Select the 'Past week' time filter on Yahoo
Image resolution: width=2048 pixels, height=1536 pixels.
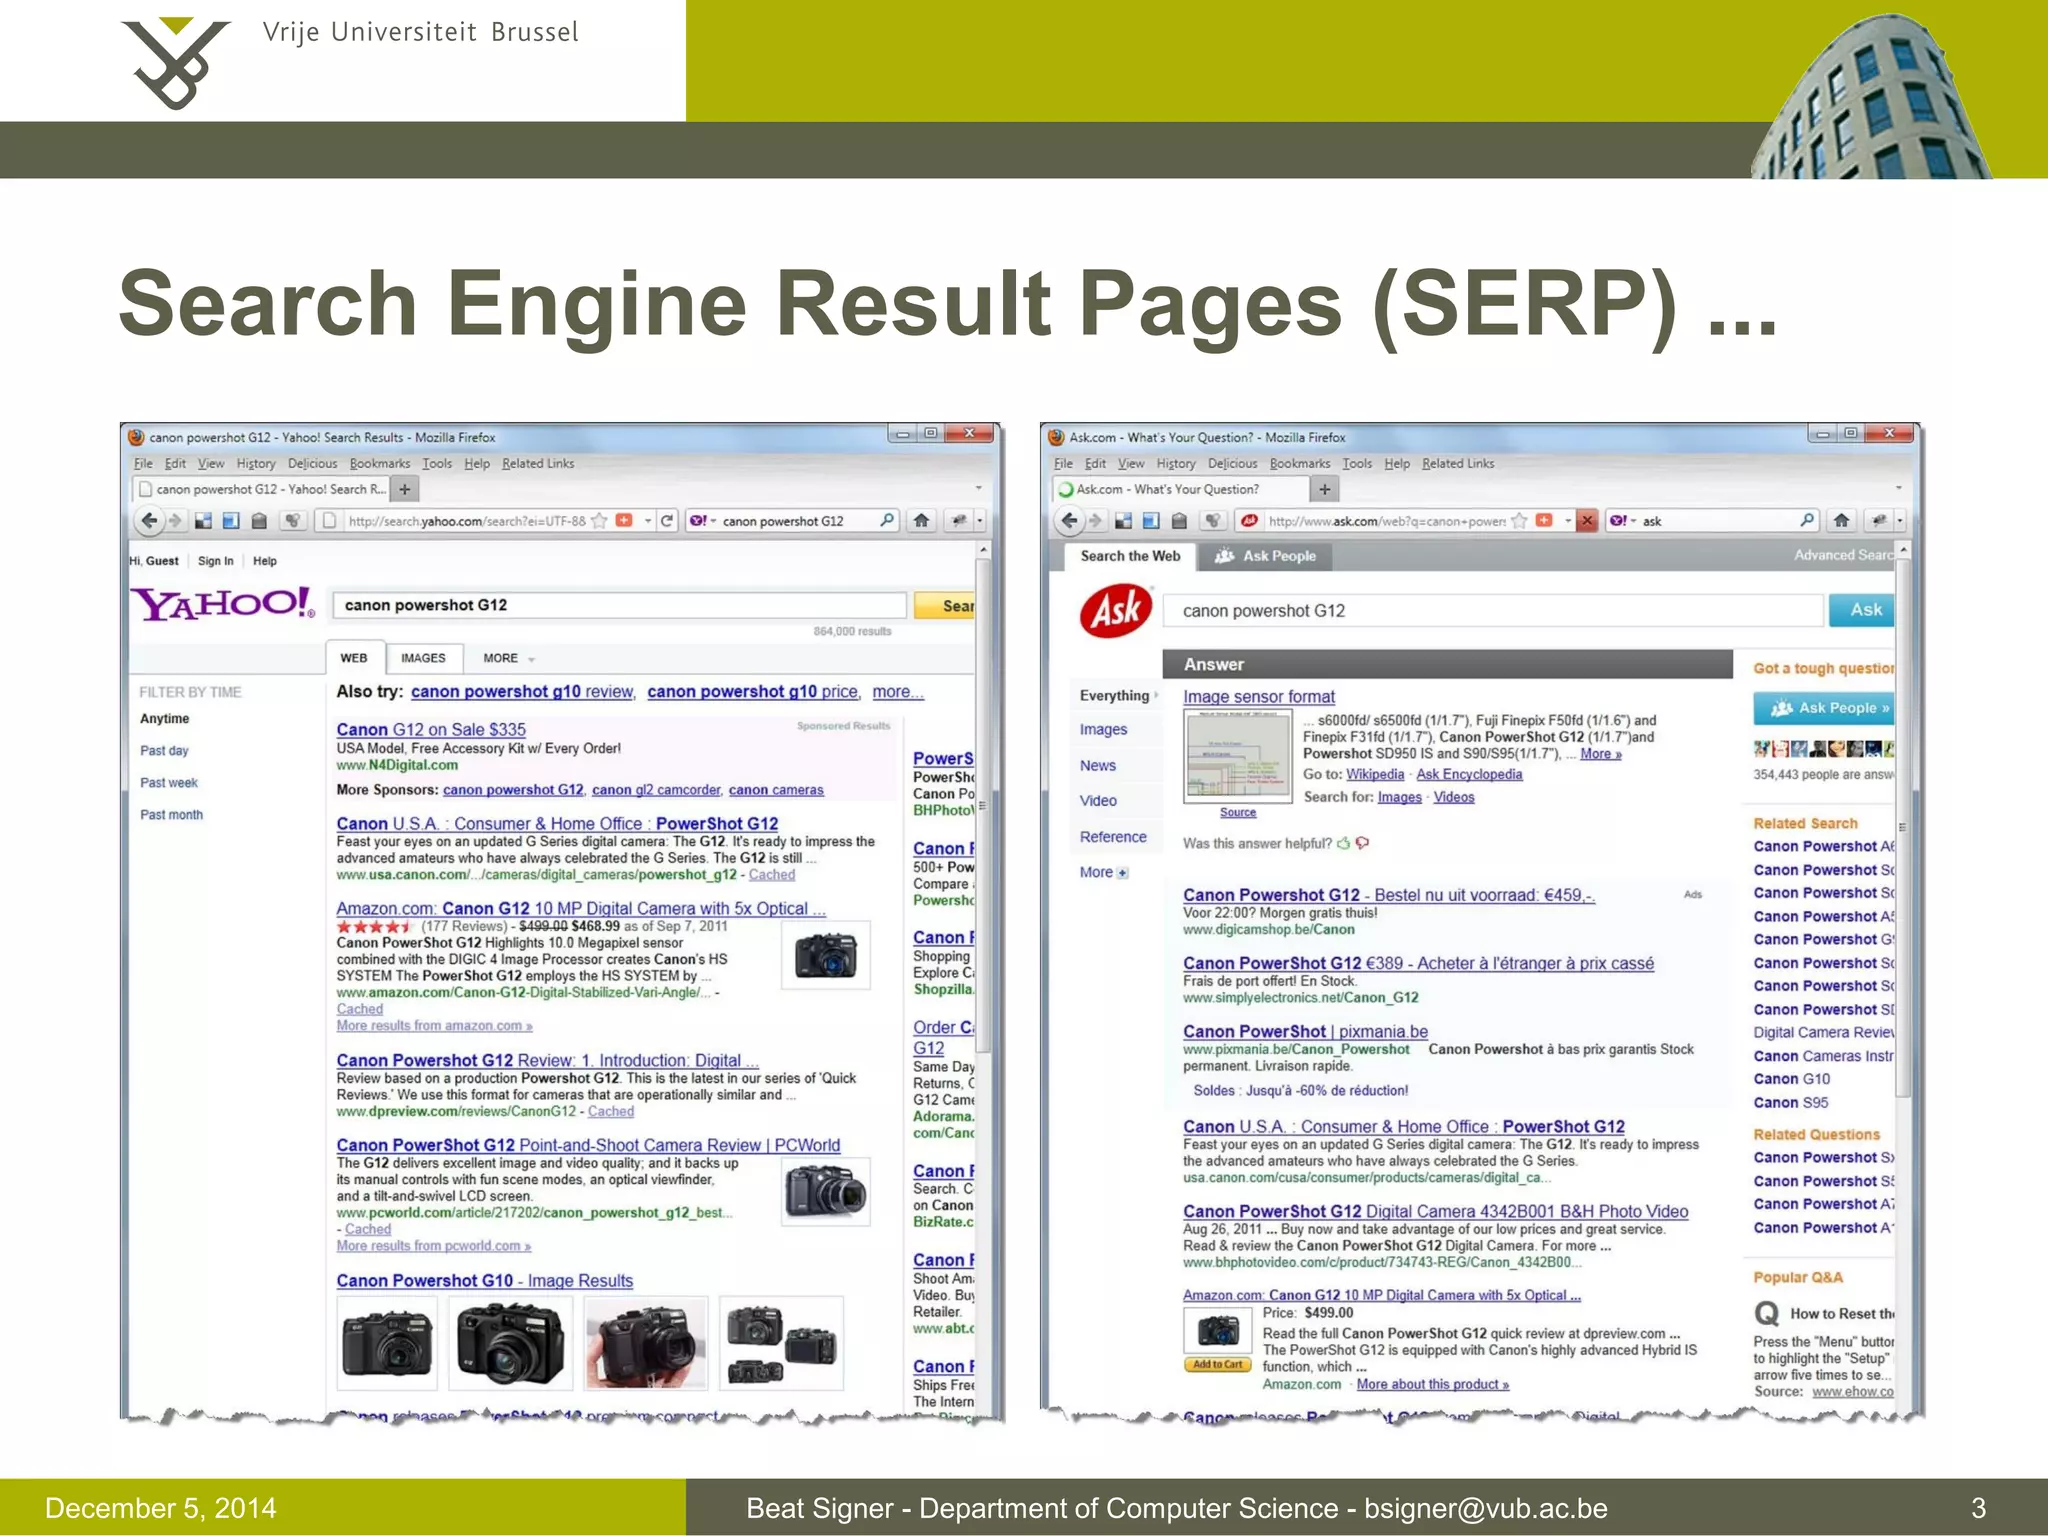point(169,782)
